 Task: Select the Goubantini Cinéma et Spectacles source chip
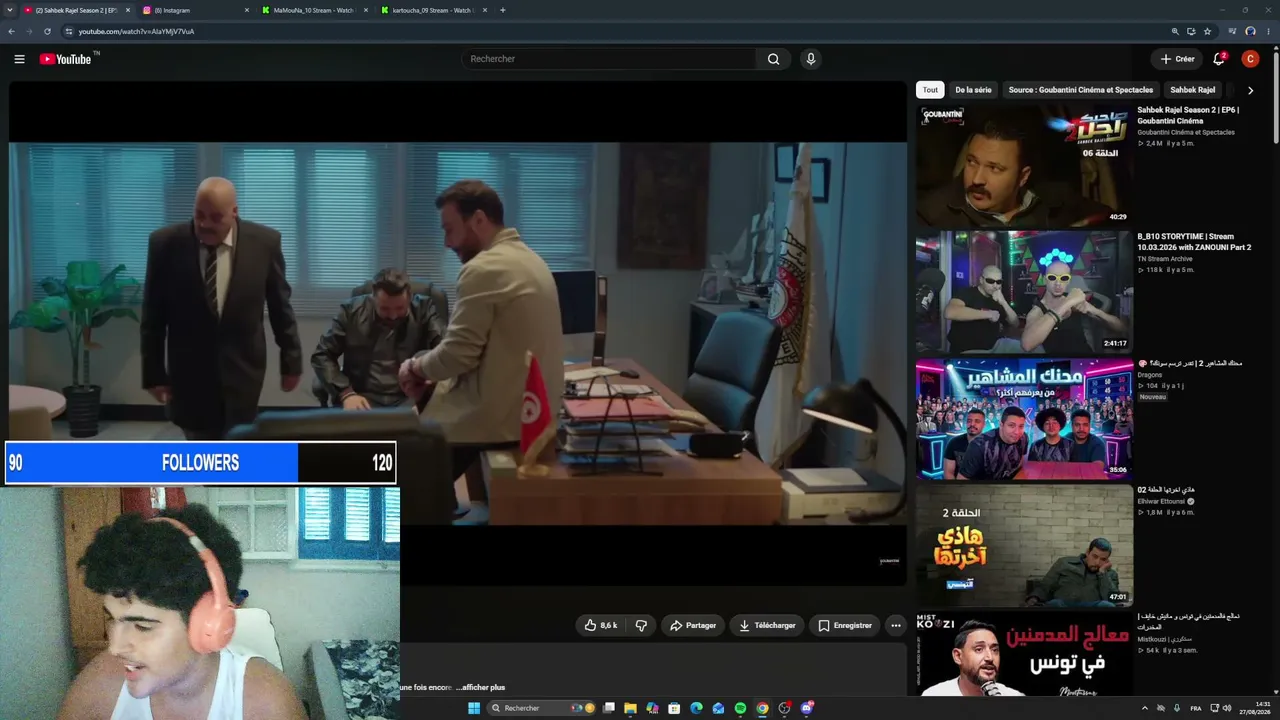(1081, 90)
